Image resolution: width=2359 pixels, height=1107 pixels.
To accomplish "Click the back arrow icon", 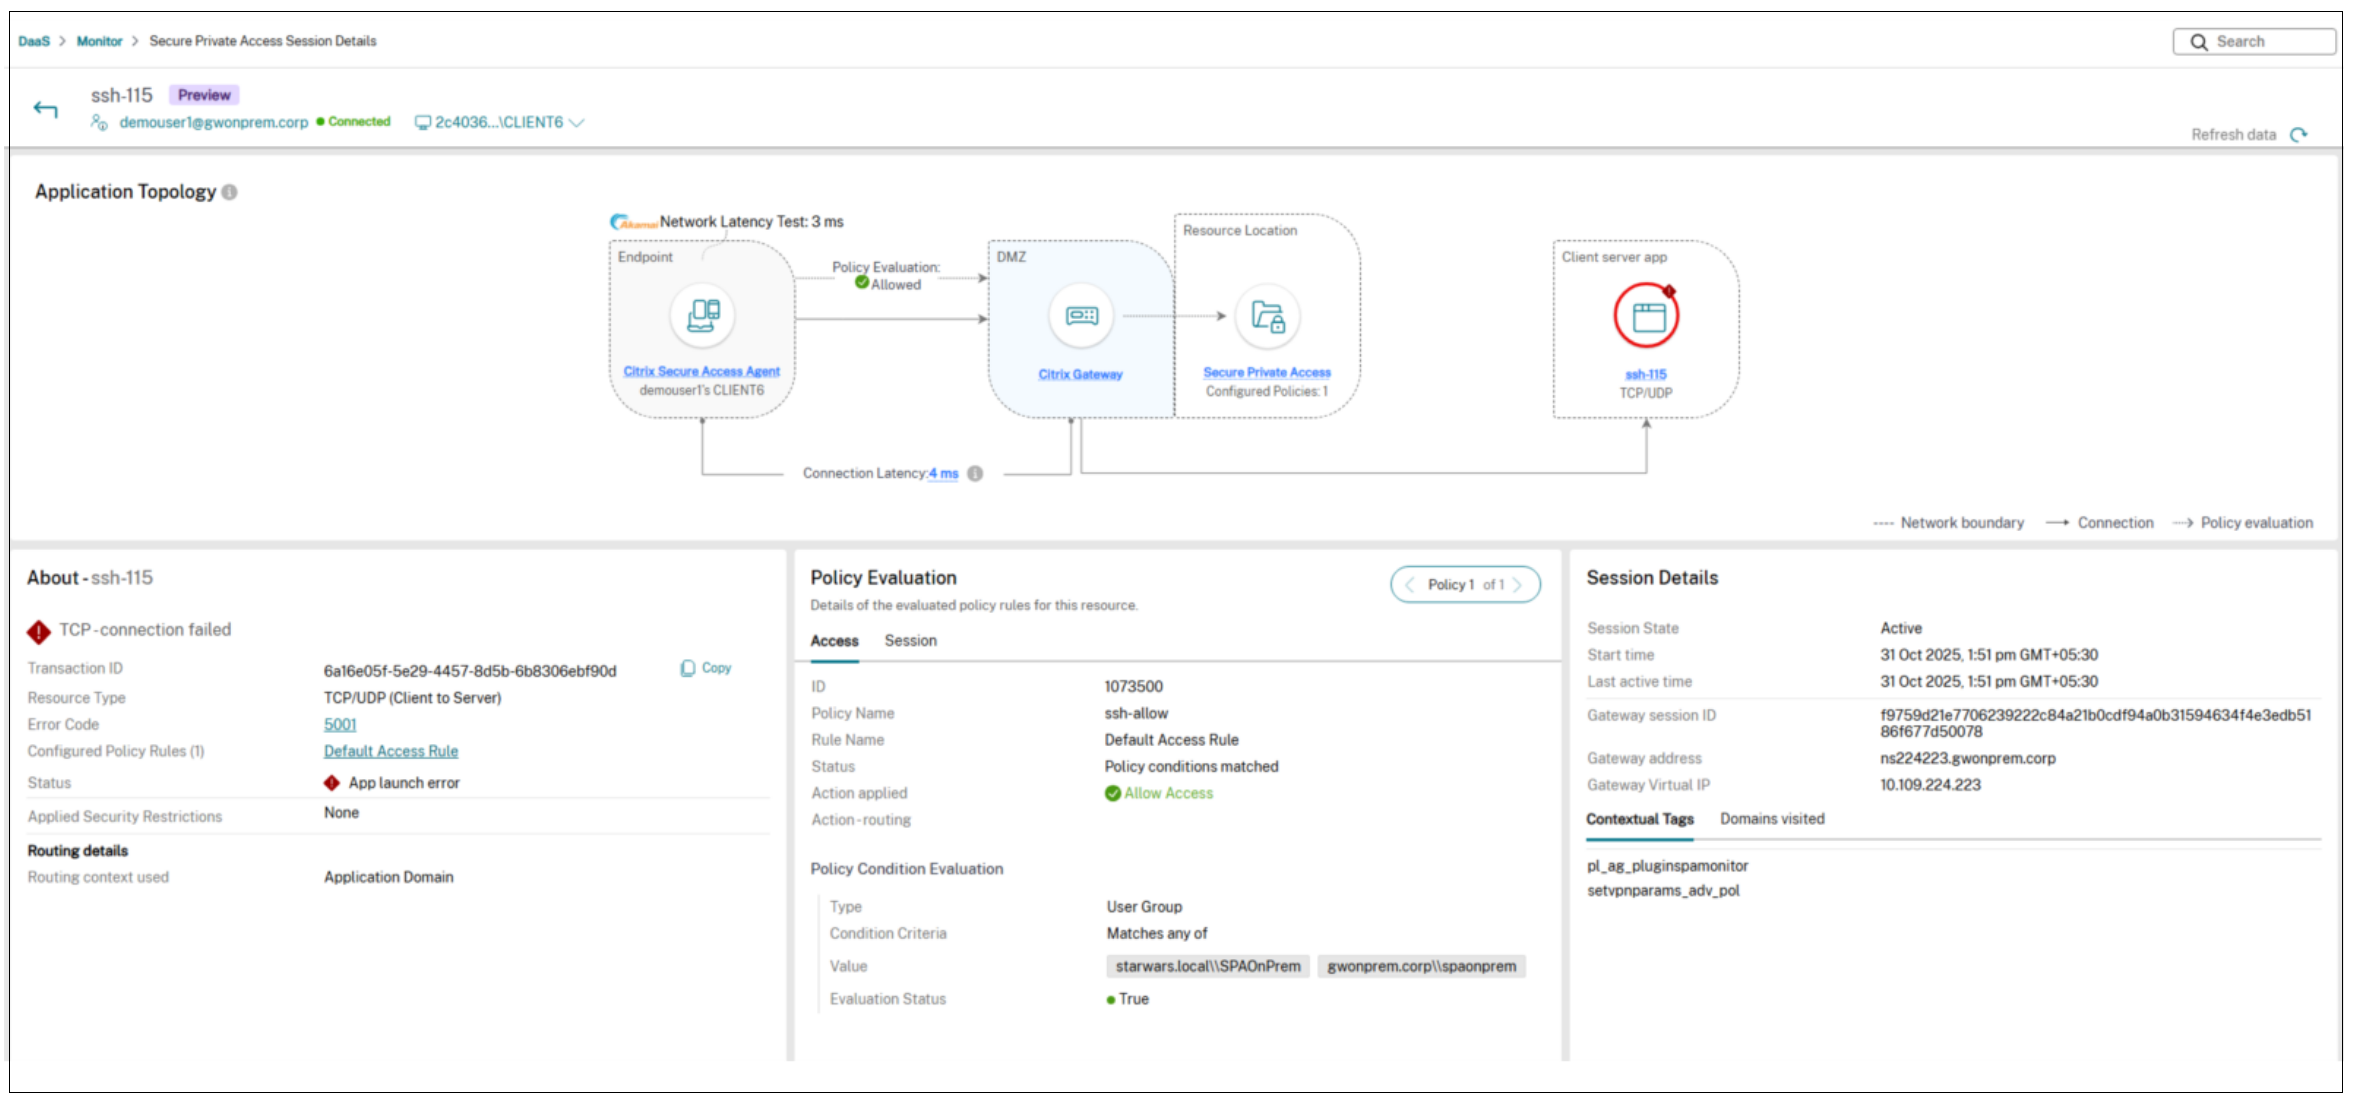I will click(45, 109).
